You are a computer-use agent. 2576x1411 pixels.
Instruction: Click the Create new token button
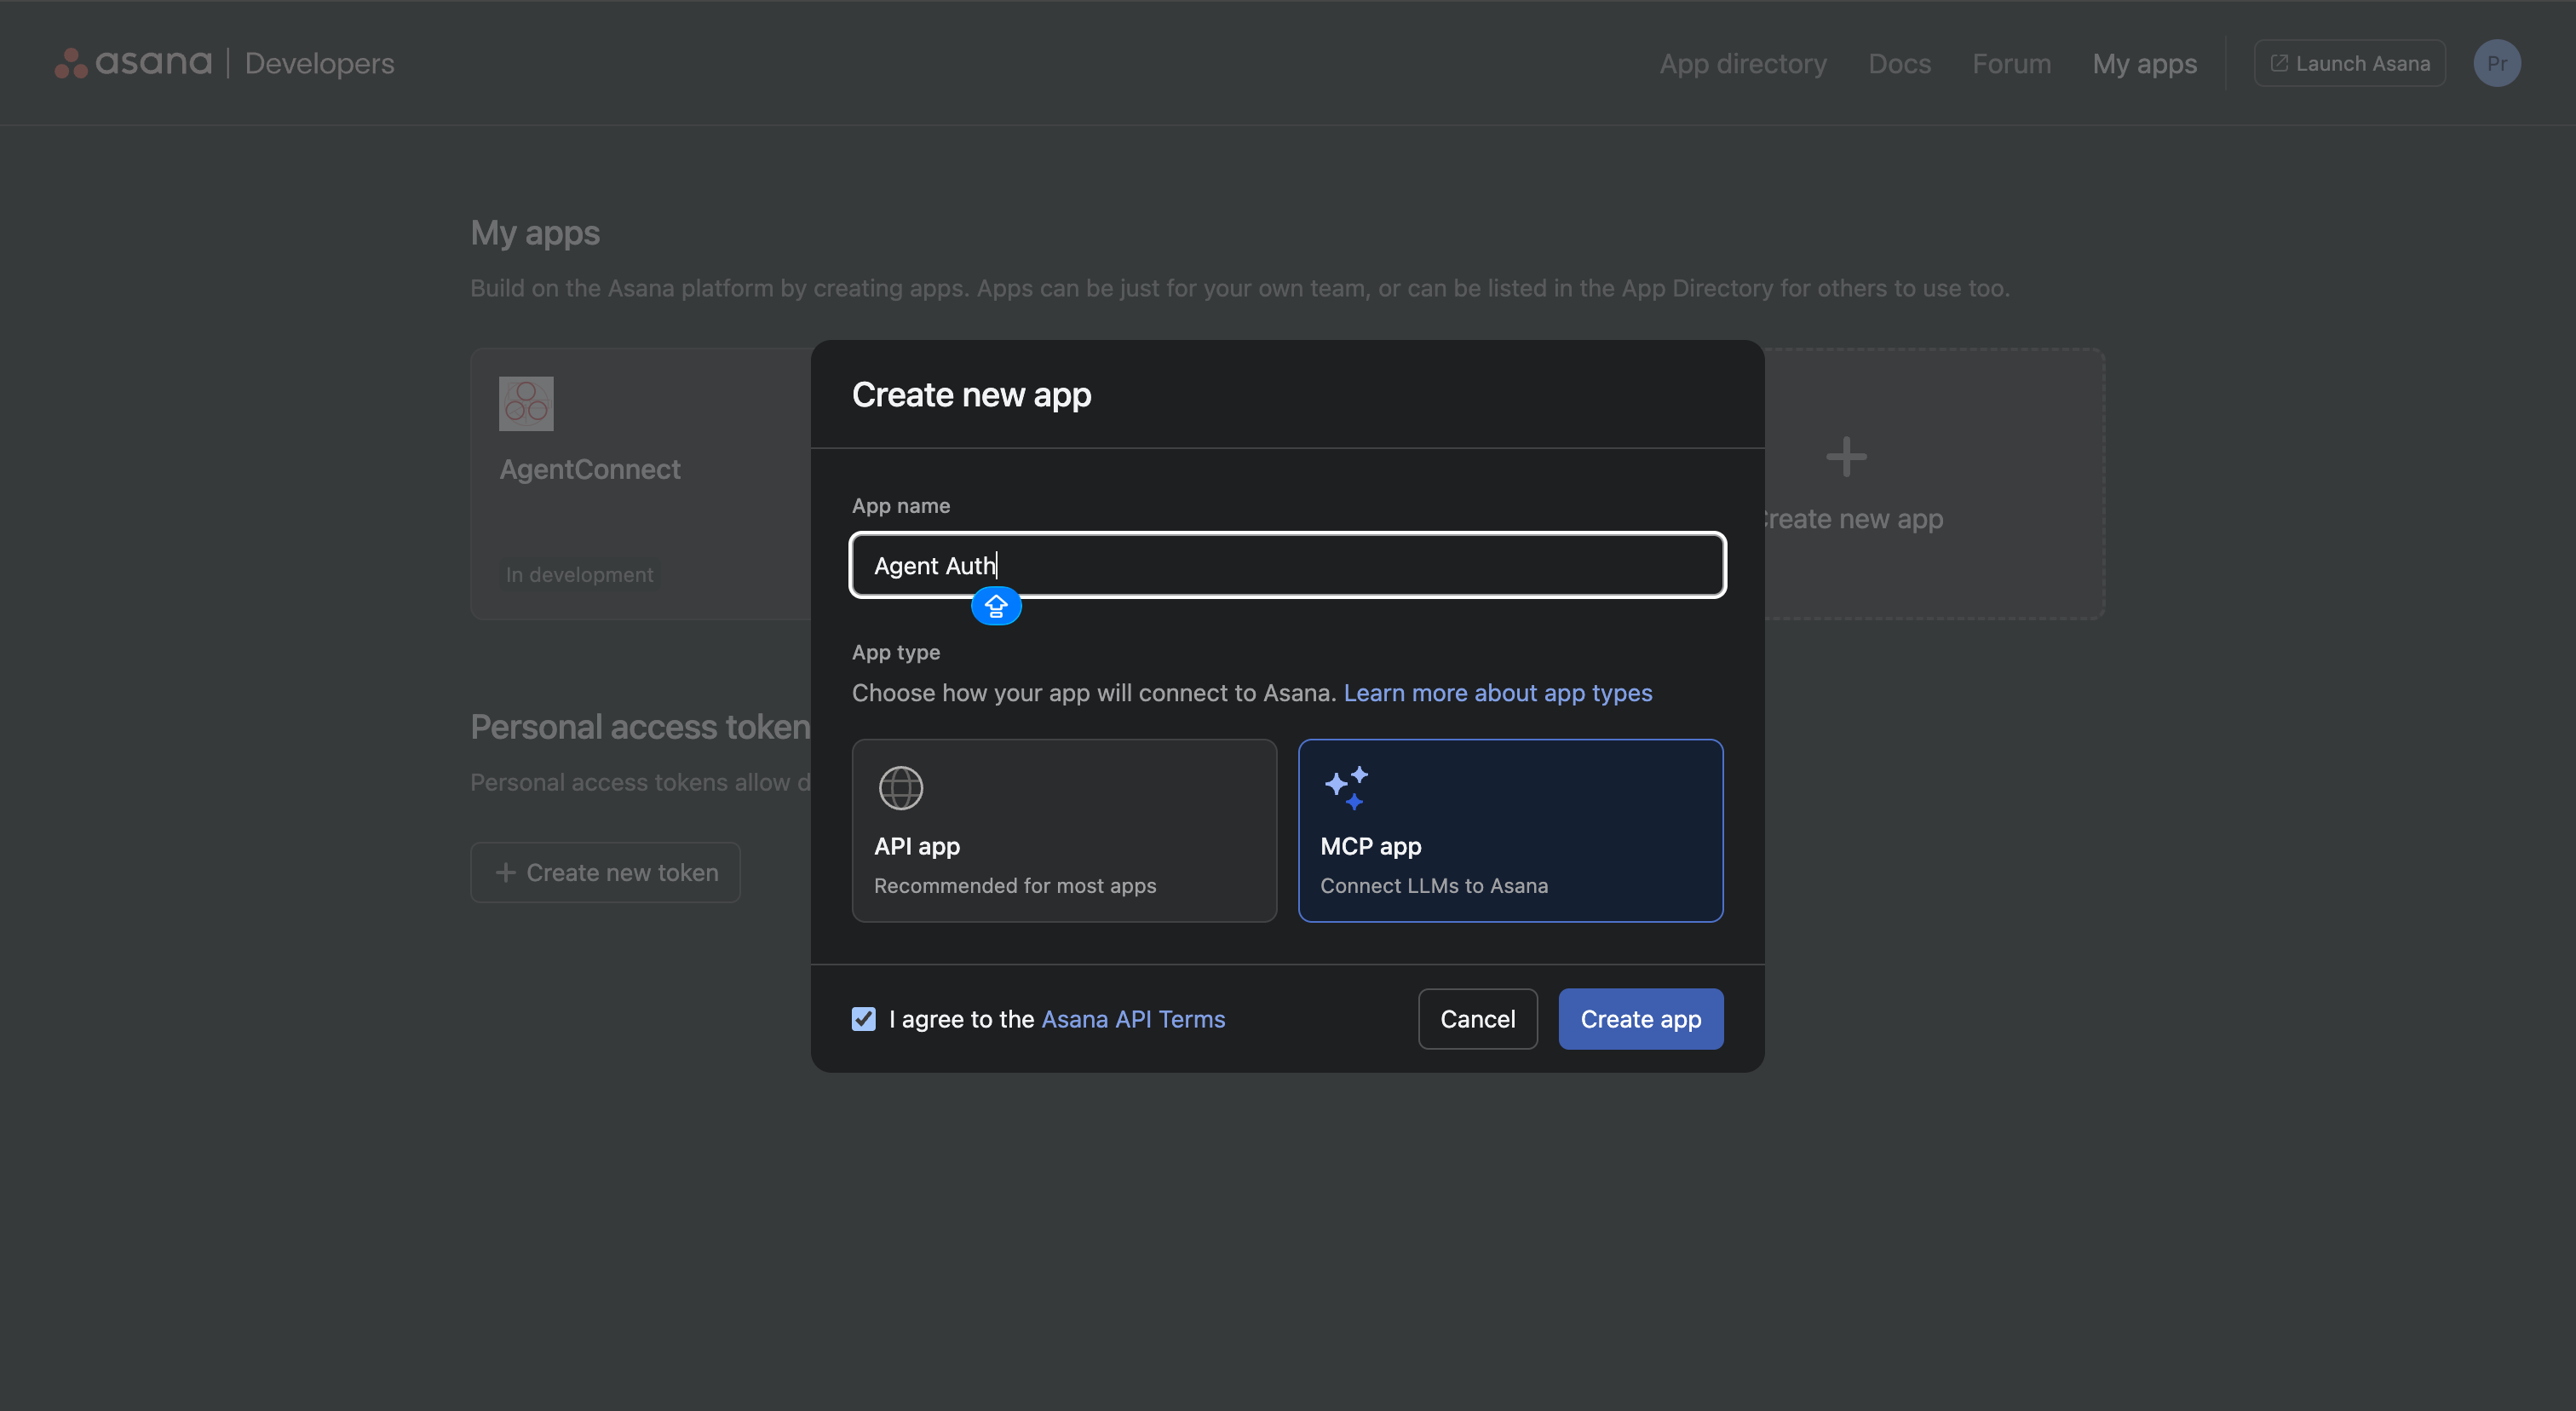click(605, 872)
